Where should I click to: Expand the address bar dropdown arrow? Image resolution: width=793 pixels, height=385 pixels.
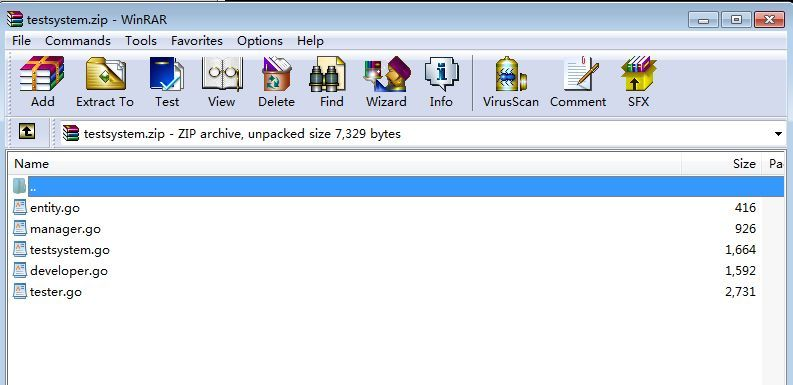[778, 134]
